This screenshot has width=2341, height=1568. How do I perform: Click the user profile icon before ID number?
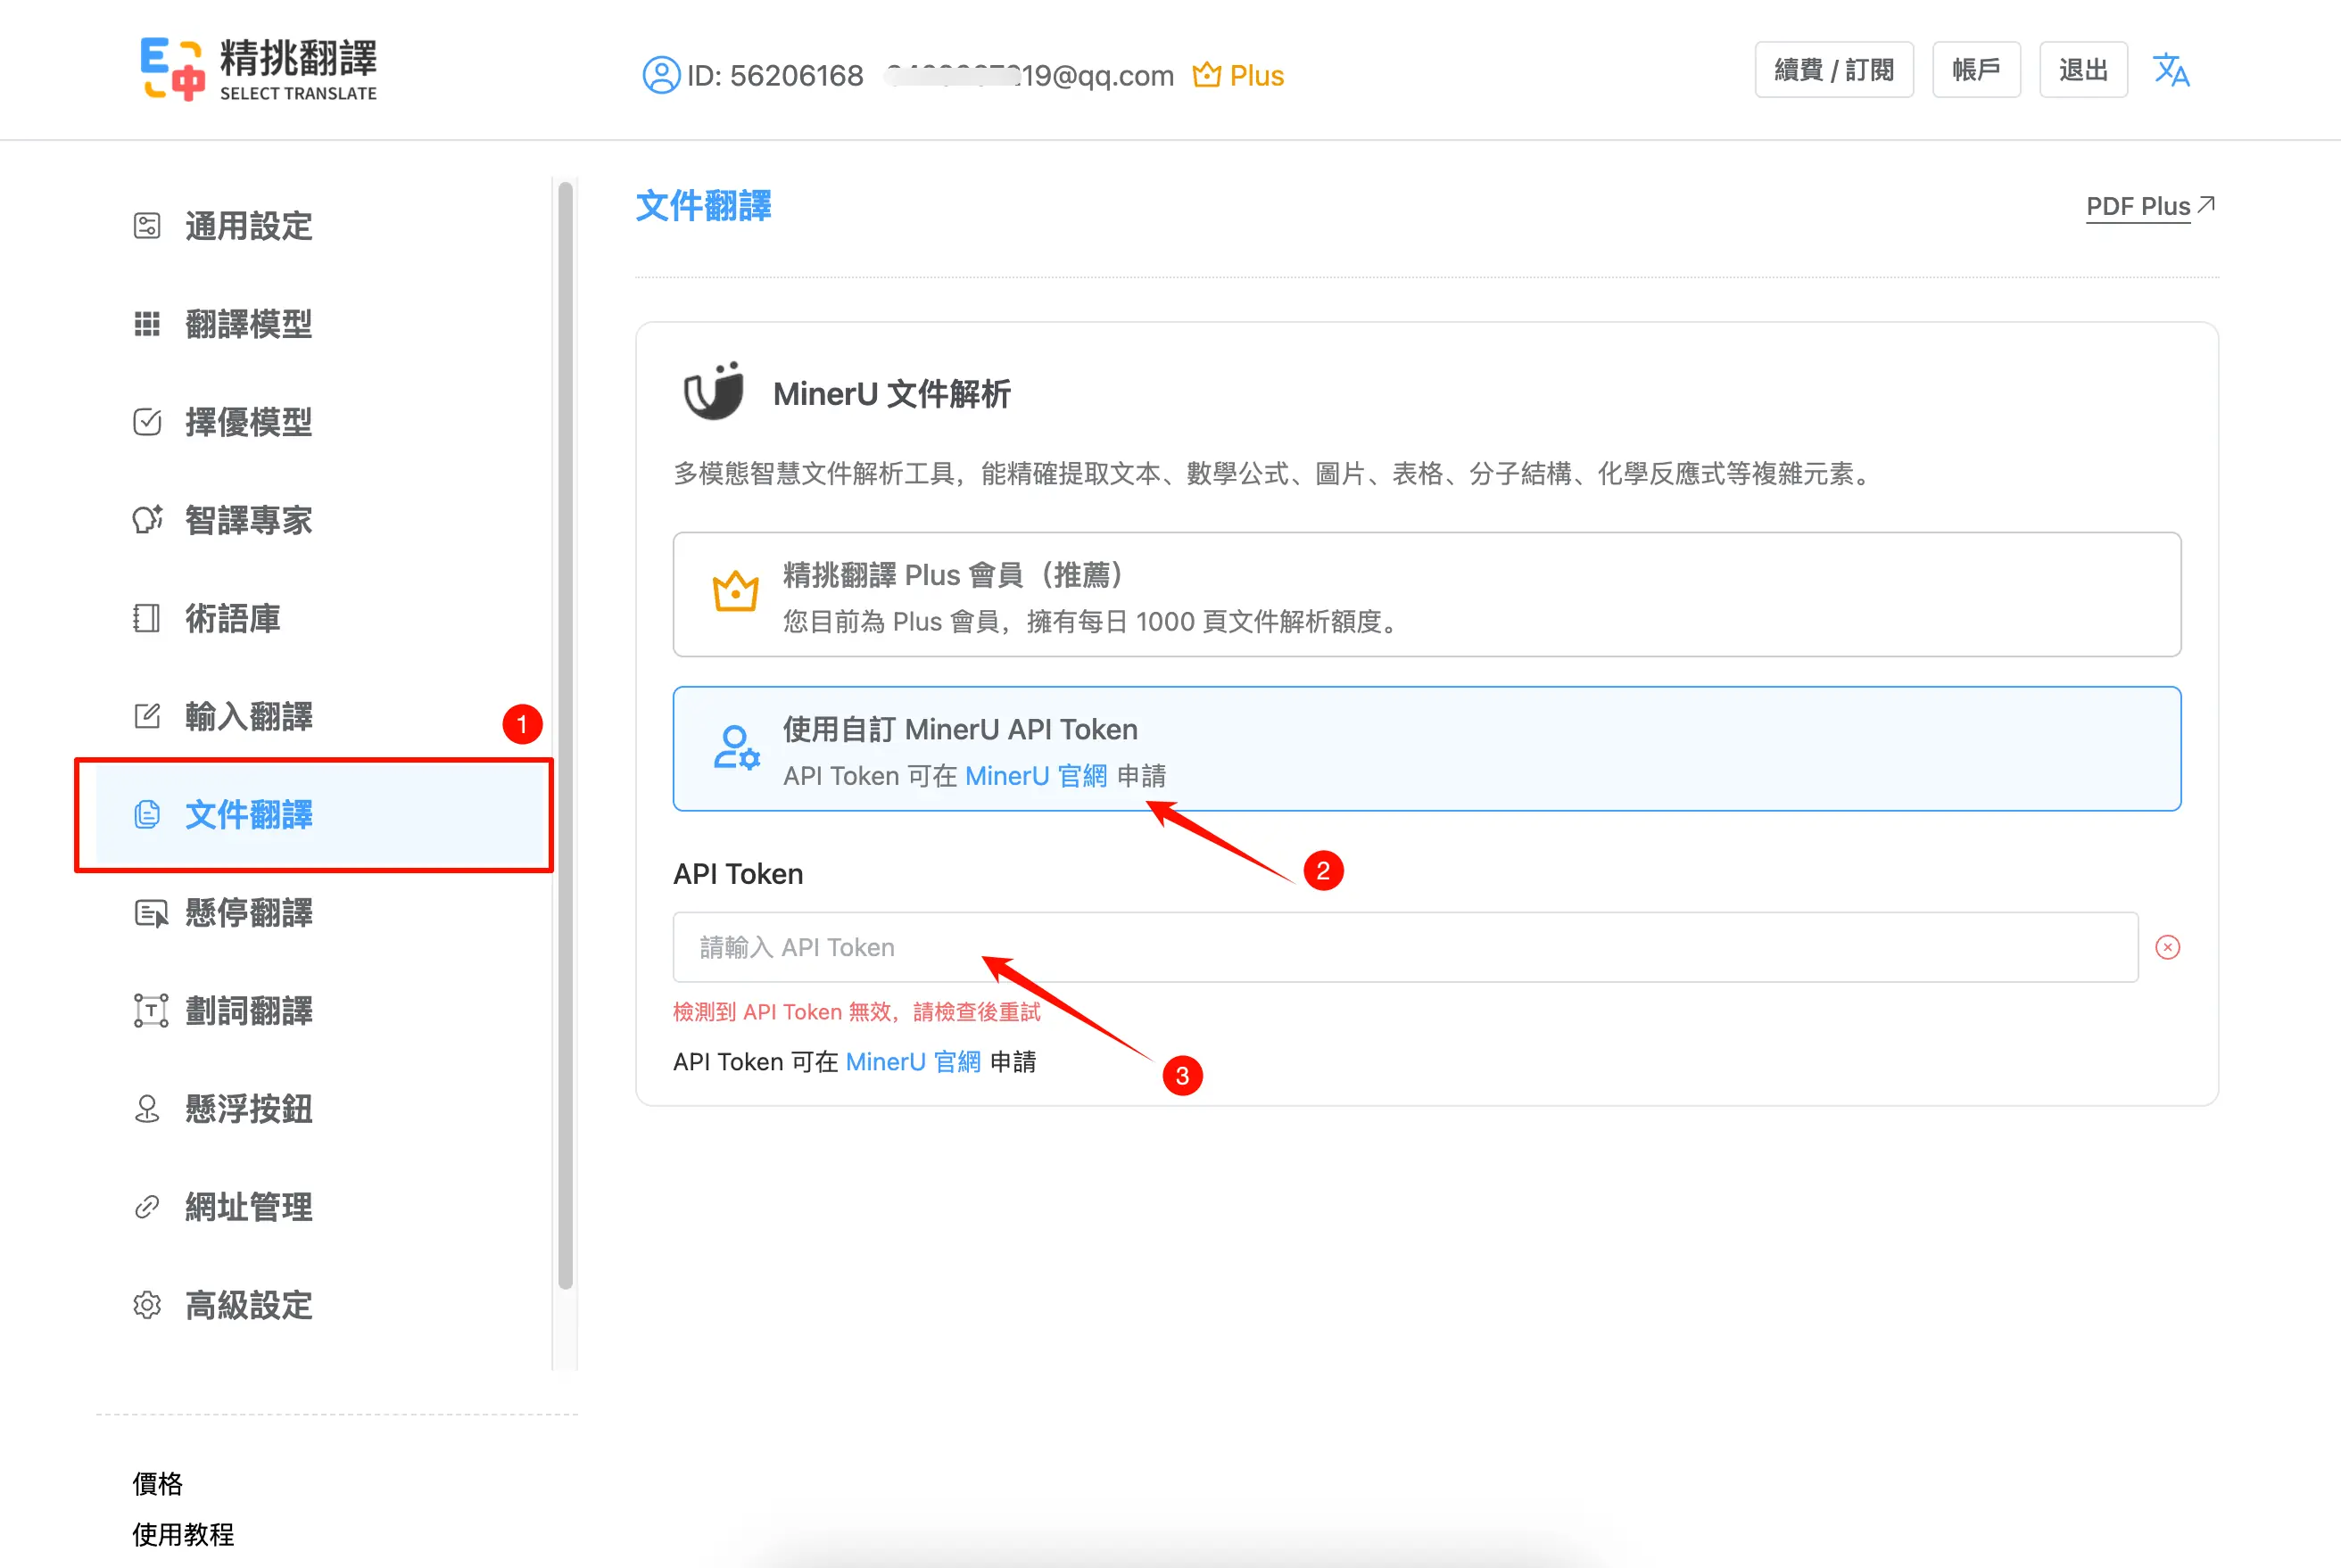pos(660,75)
